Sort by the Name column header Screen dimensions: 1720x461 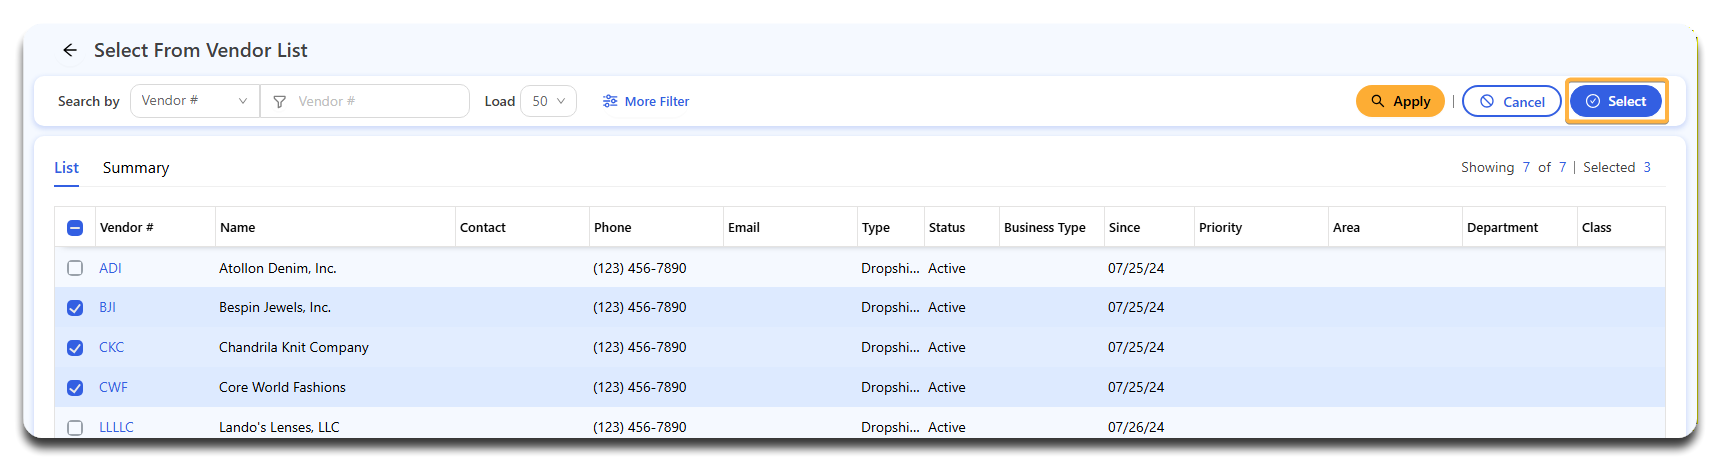coord(238,228)
